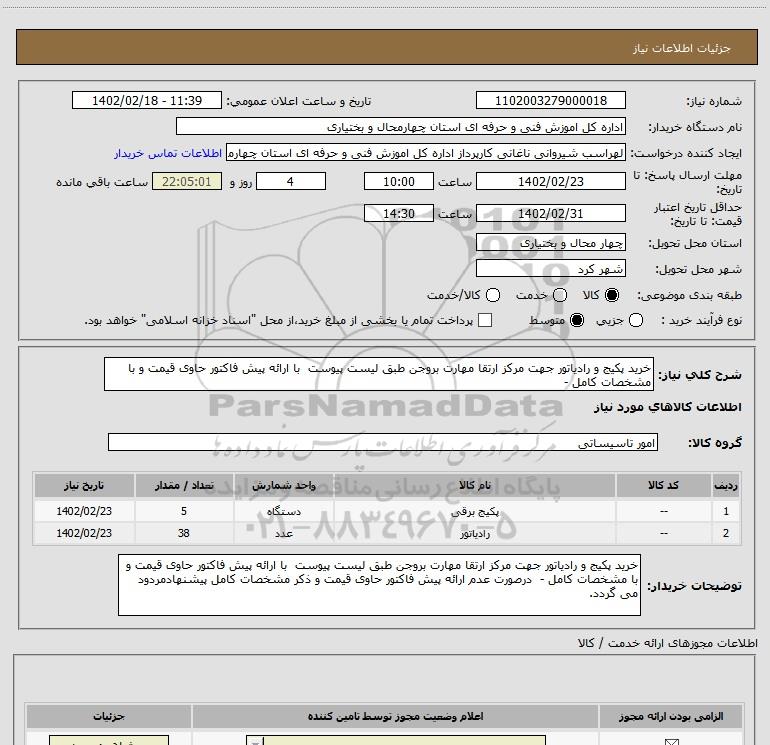Click the response deadline time 10:00 field

coord(399,182)
